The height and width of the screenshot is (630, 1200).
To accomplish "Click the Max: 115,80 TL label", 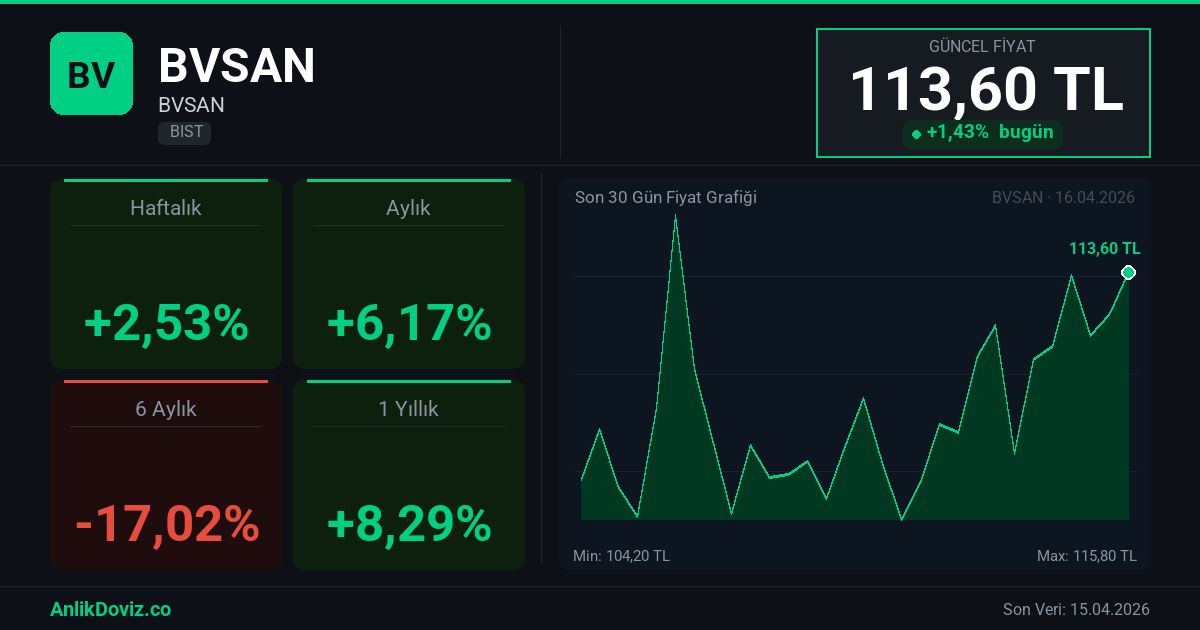I will (x=1087, y=555).
